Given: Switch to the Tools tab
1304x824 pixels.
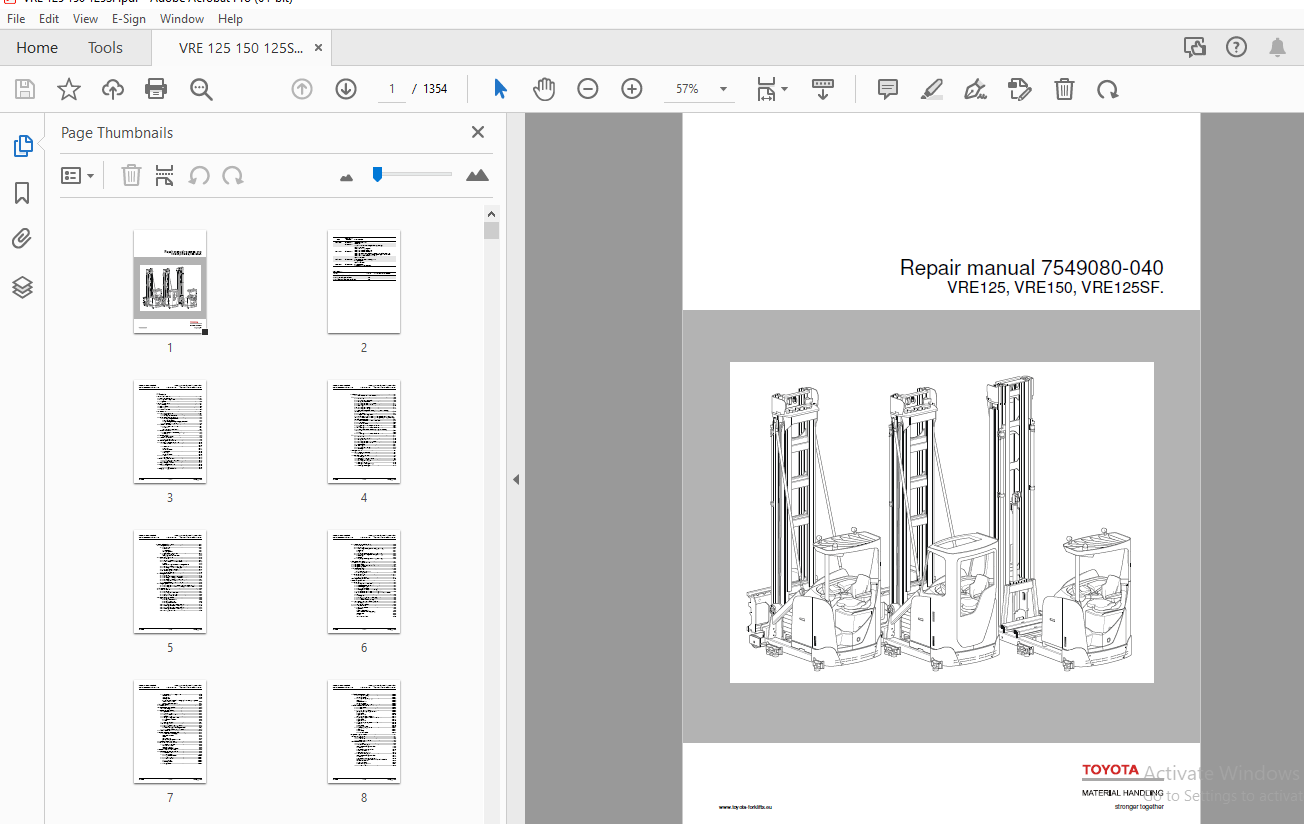Looking at the screenshot, I should (x=105, y=48).
